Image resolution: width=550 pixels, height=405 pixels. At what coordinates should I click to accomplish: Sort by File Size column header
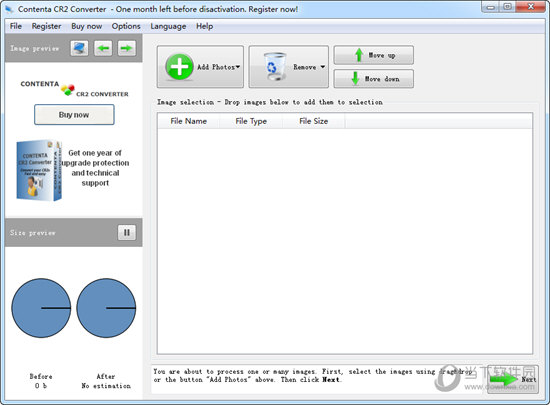click(x=314, y=121)
